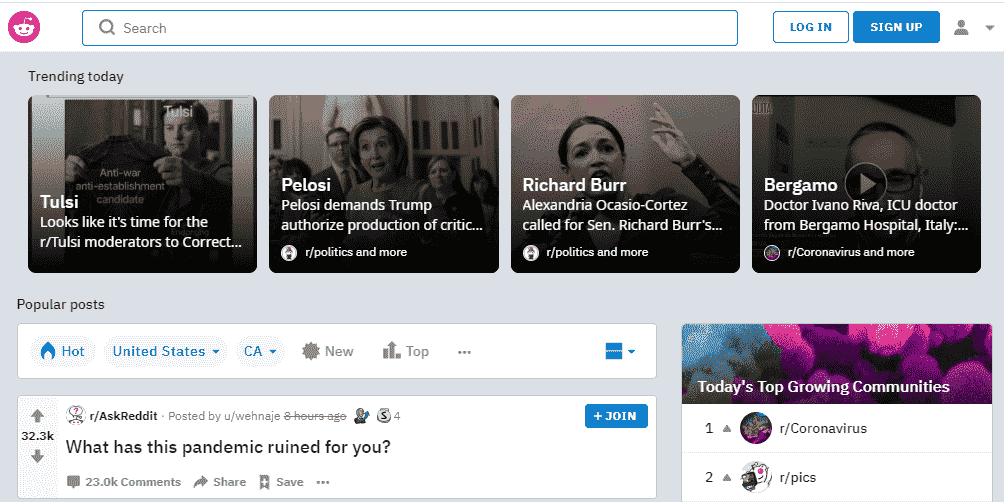Click the New sort starburst icon
The height and width of the screenshot is (502, 1004).
click(x=311, y=351)
